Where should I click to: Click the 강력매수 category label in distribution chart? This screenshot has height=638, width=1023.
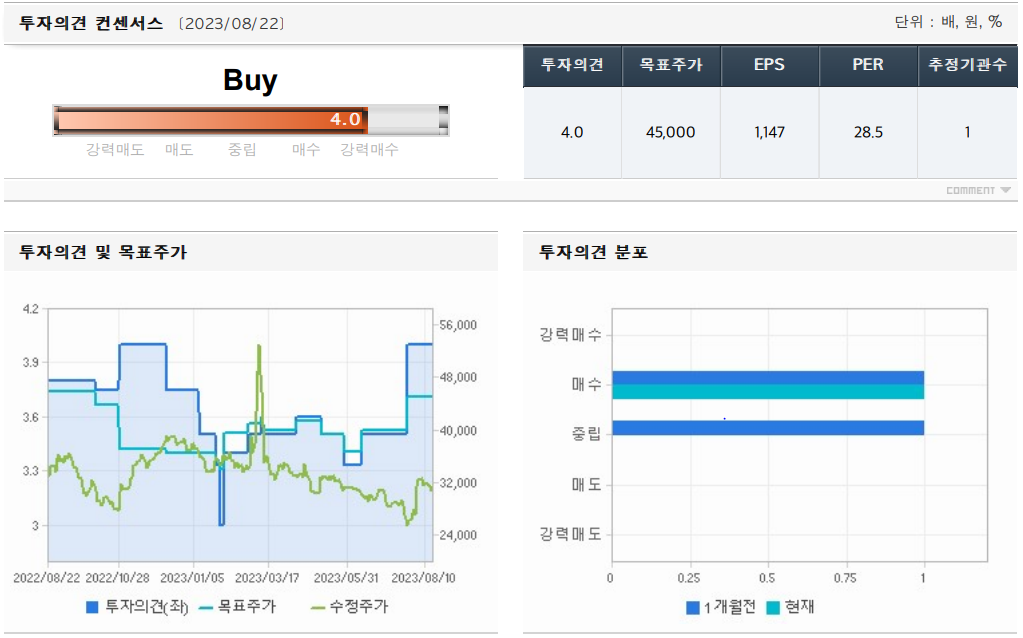[x=570, y=335]
